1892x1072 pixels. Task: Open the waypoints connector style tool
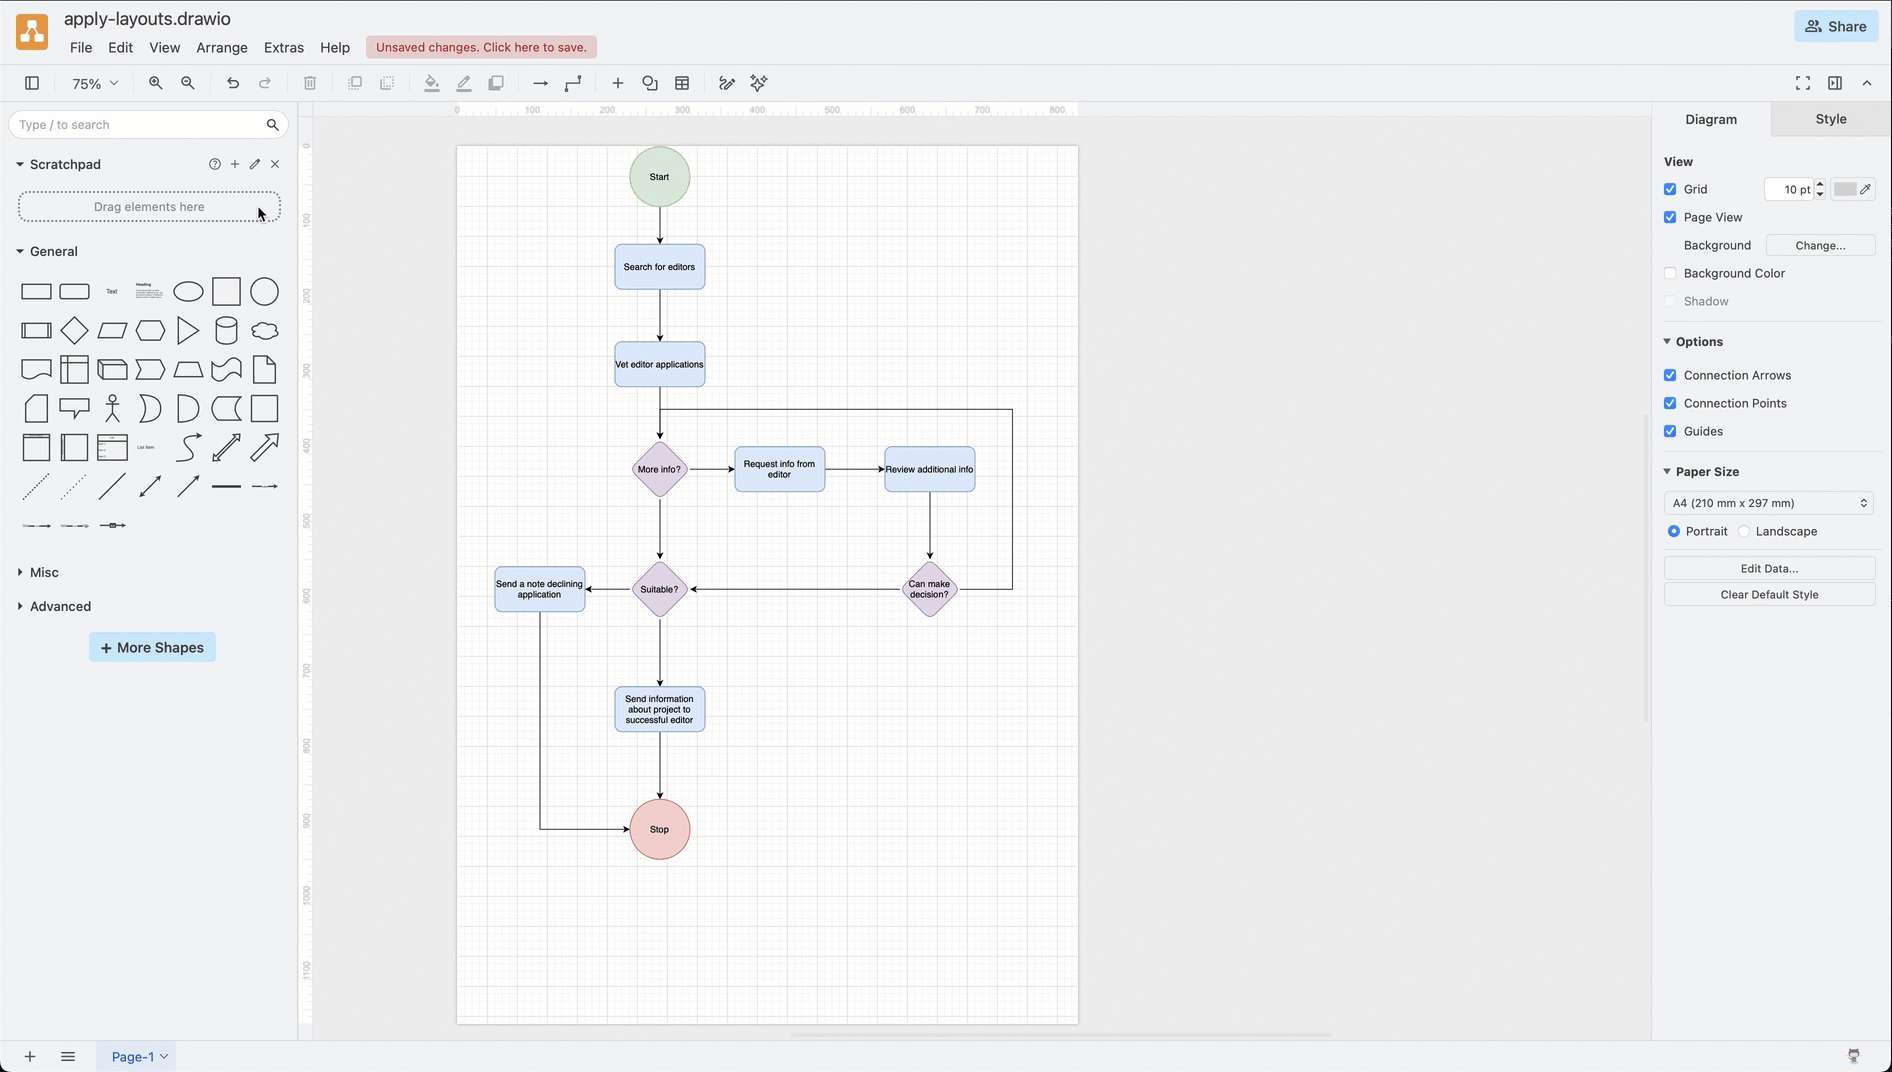pos(573,83)
